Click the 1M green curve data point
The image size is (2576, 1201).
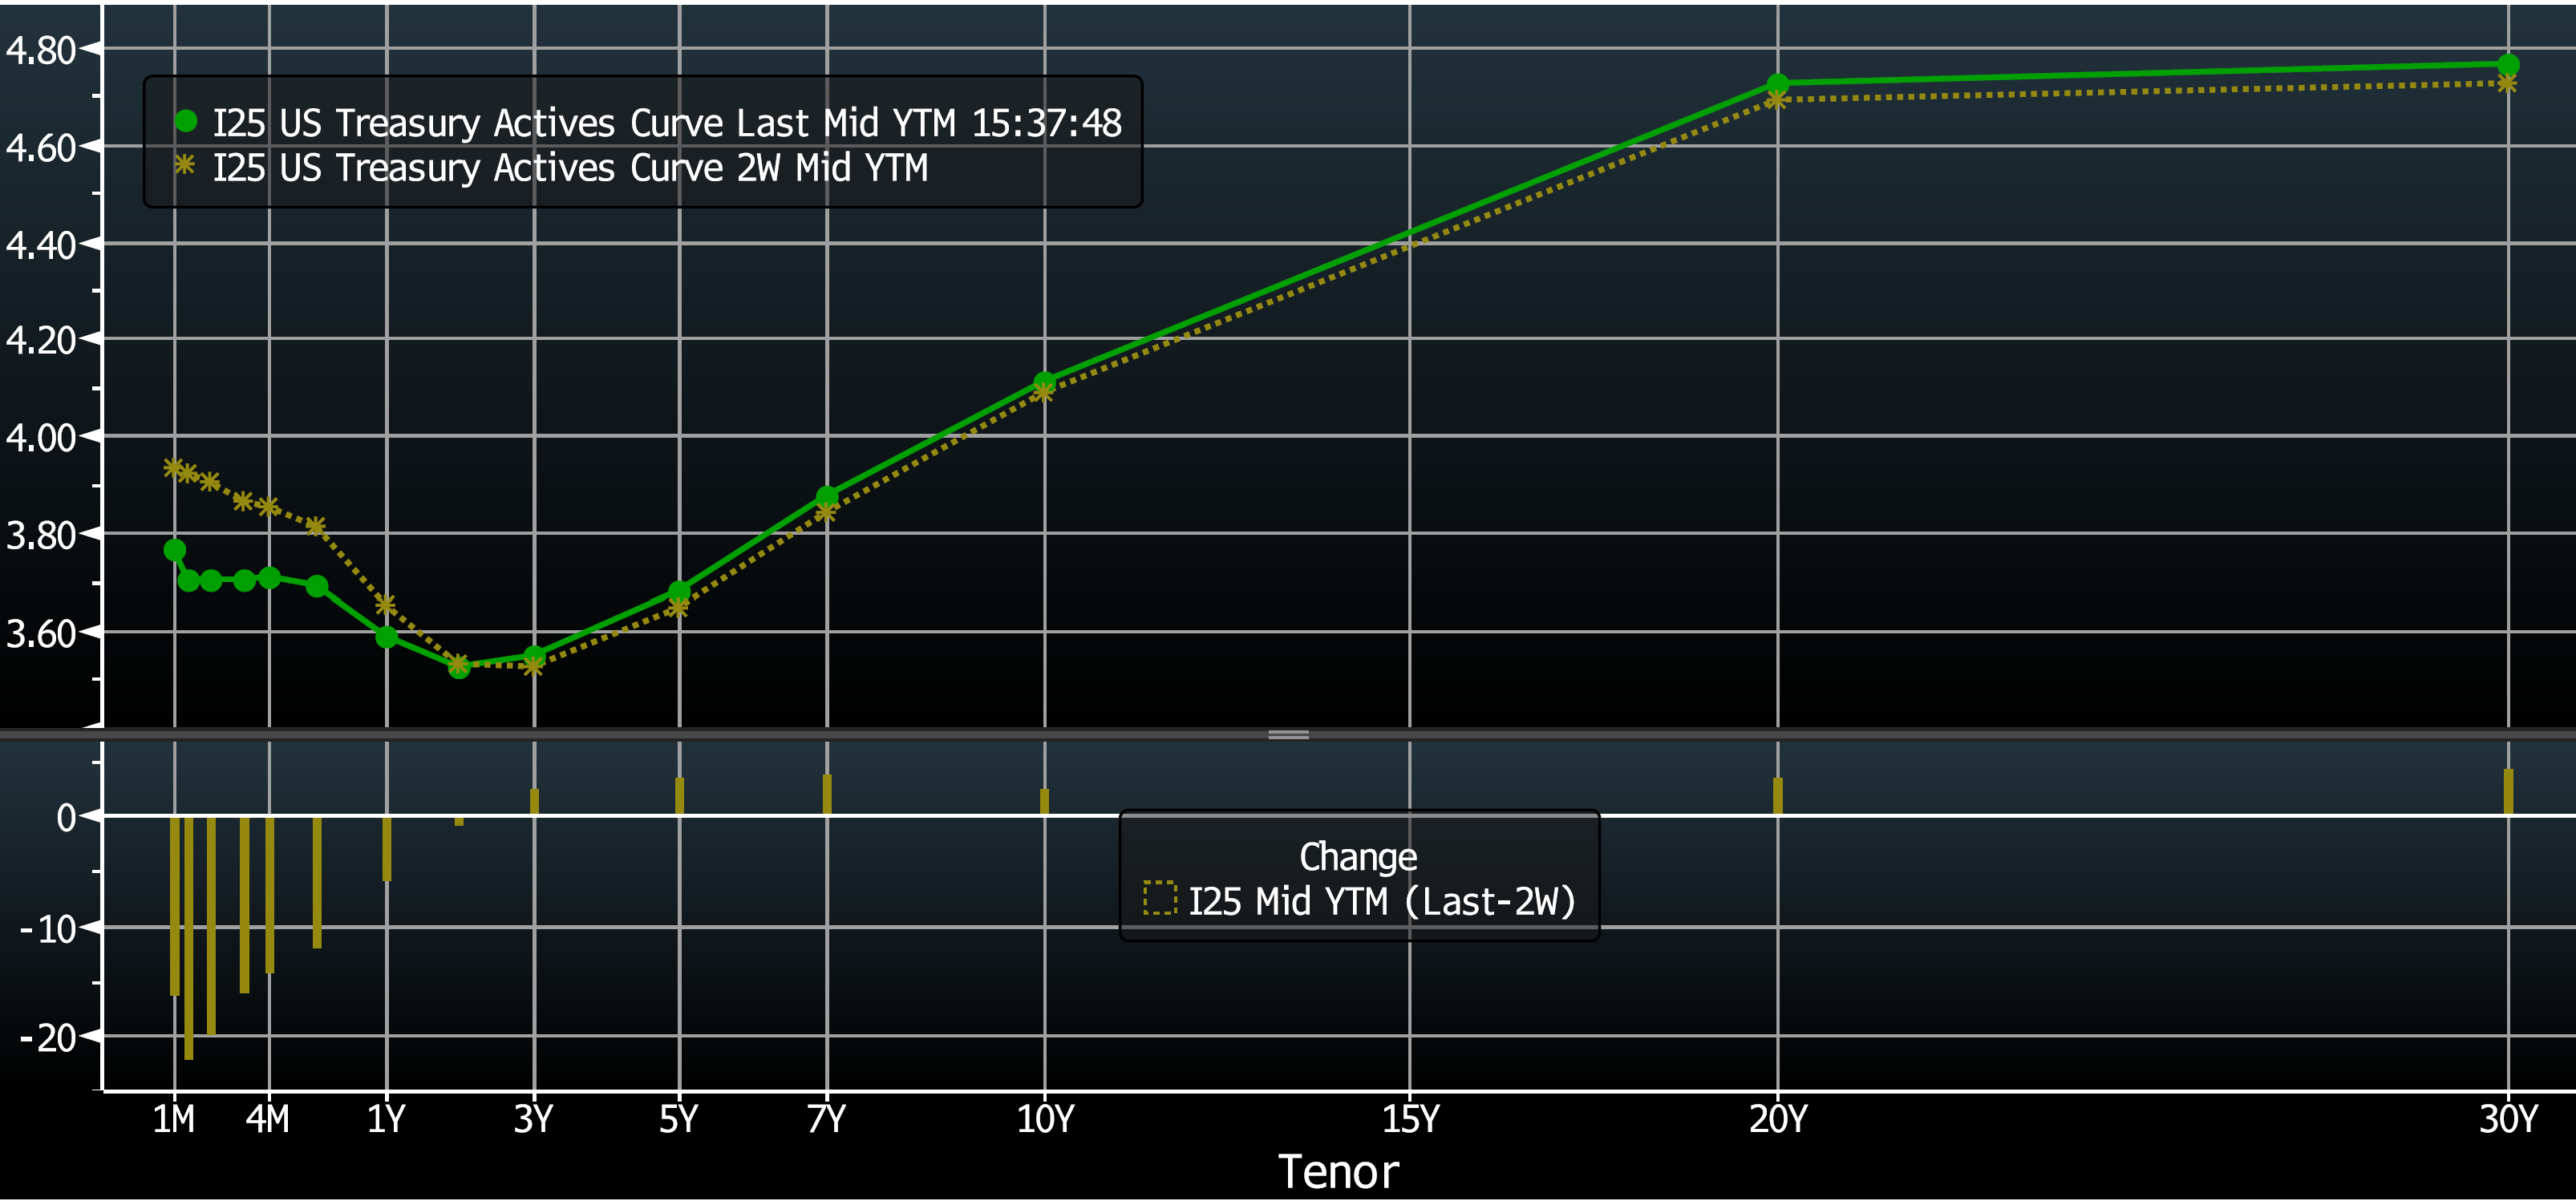[173, 549]
